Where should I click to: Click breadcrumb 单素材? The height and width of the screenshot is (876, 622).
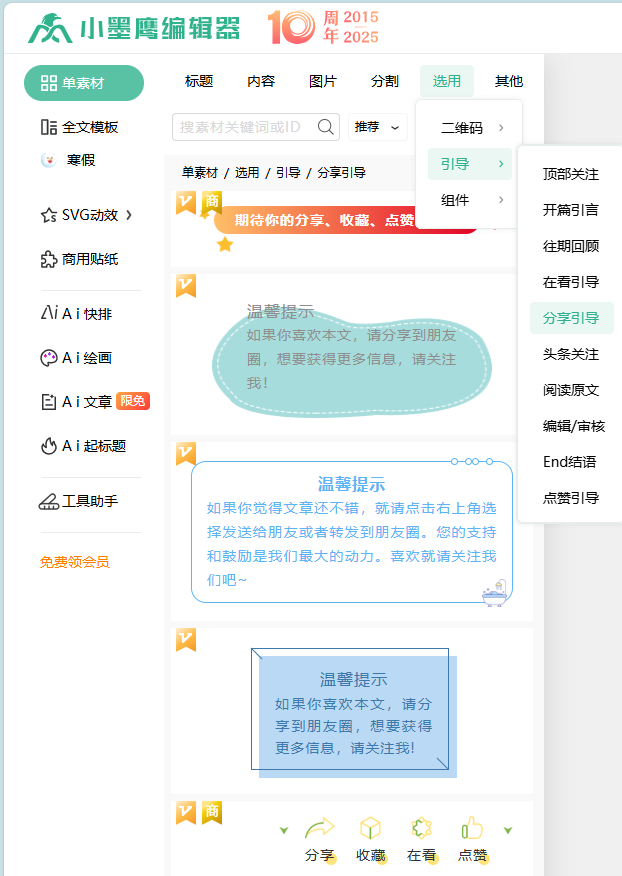click(200, 173)
